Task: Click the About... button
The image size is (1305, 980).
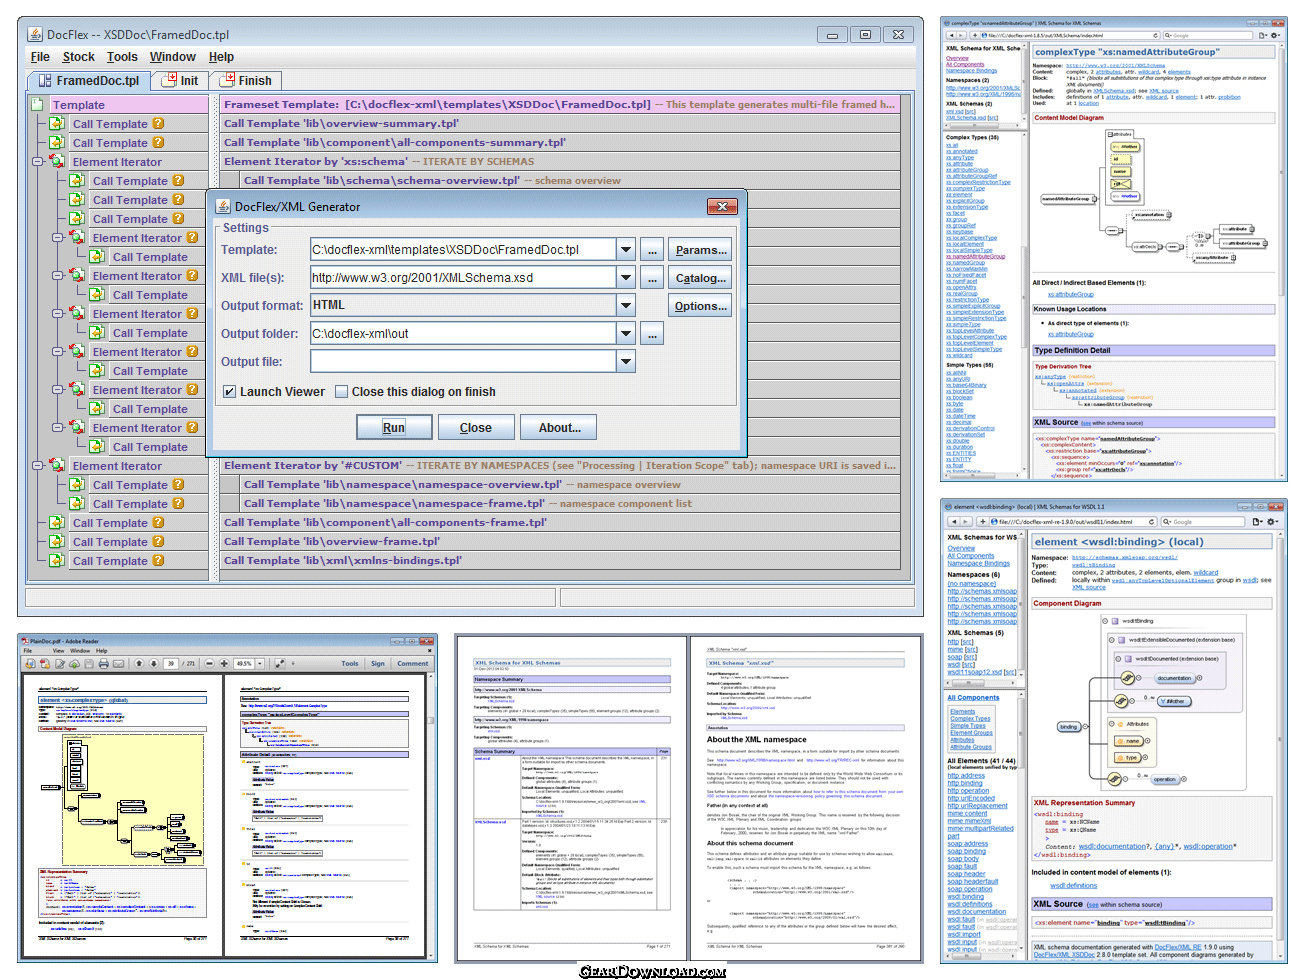Action: (560, 428)
